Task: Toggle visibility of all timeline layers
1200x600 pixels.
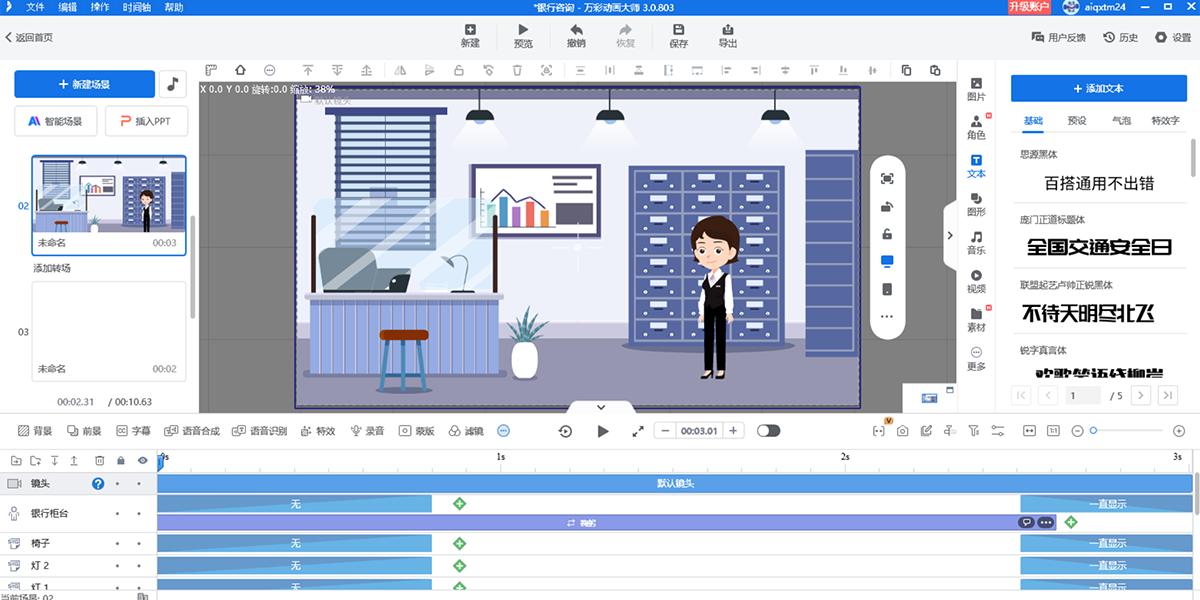Action: (141, 460)
